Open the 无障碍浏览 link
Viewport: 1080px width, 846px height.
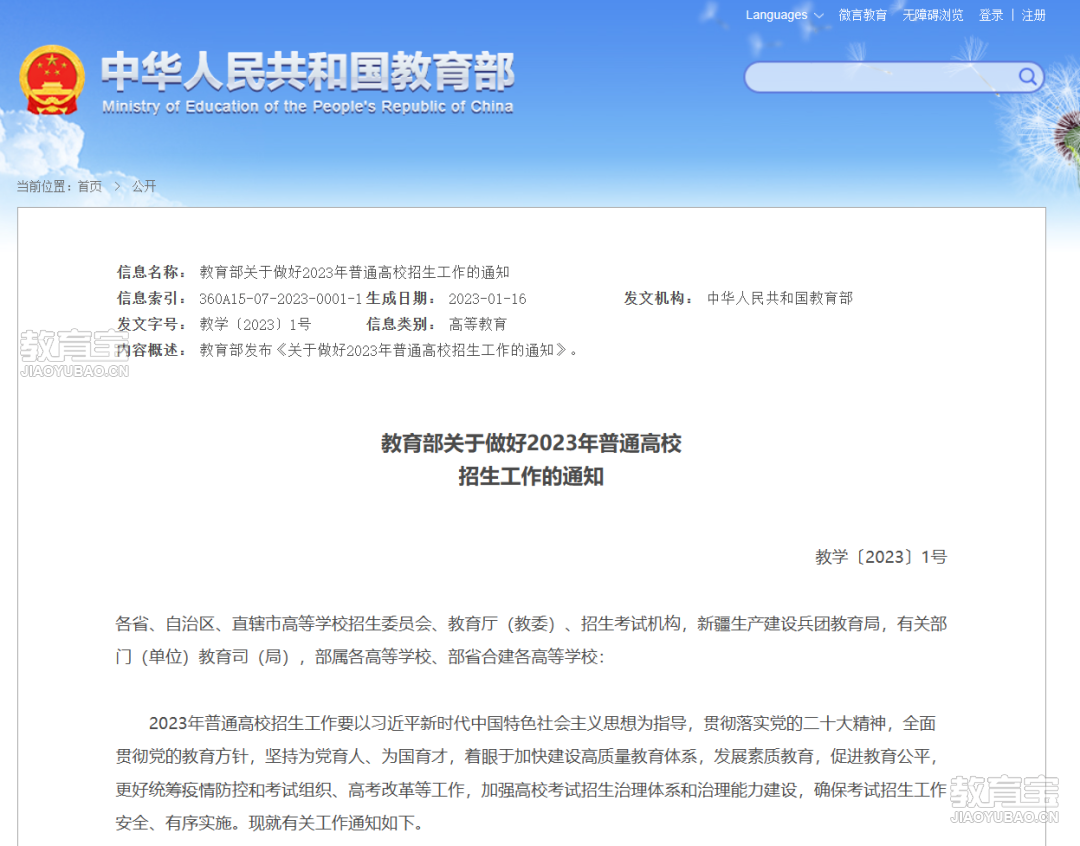tap(933, 15)
